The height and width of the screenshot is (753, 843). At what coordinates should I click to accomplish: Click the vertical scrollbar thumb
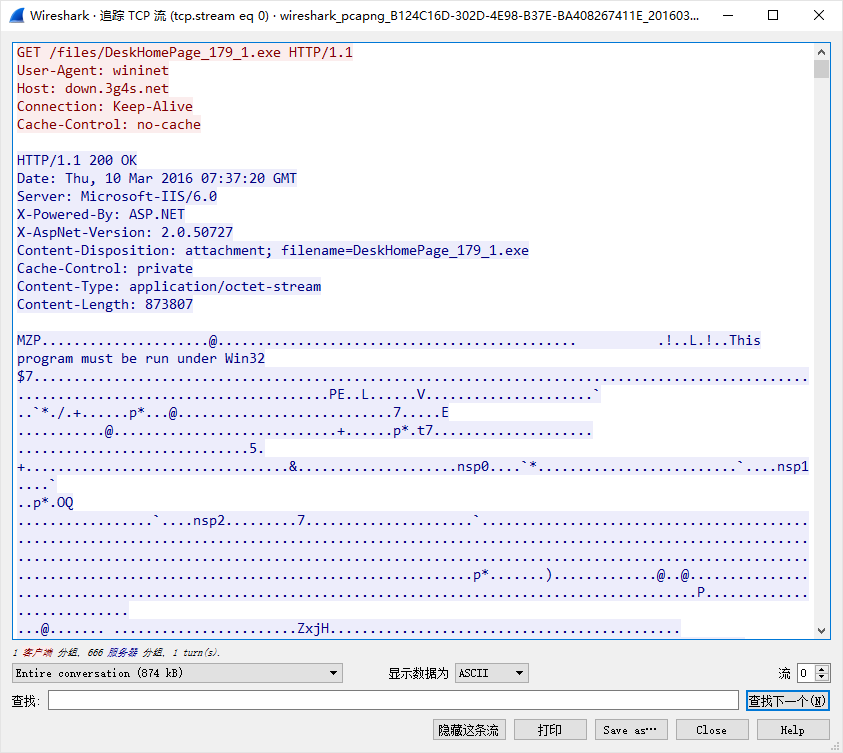821,69
